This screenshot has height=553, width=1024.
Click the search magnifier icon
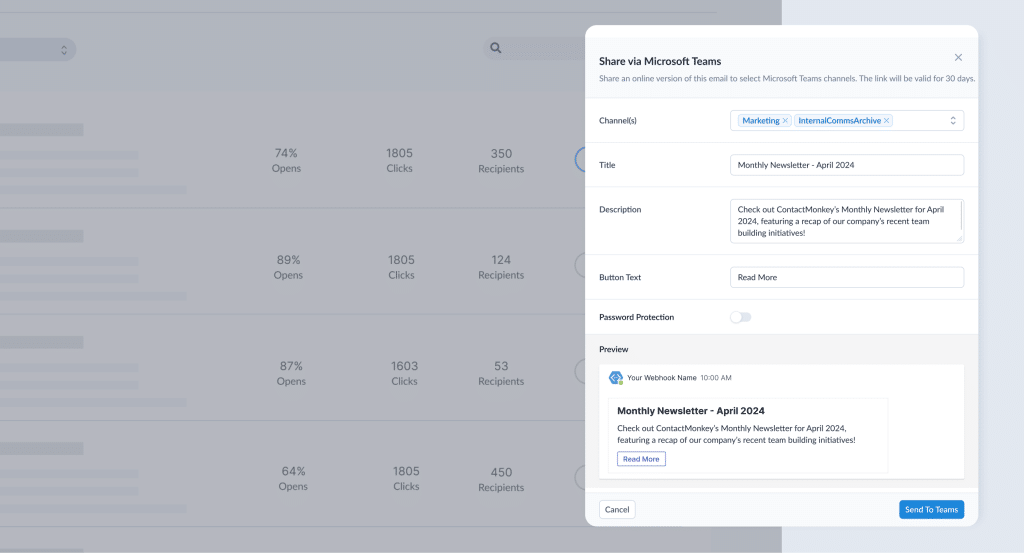tap(495, 48)
